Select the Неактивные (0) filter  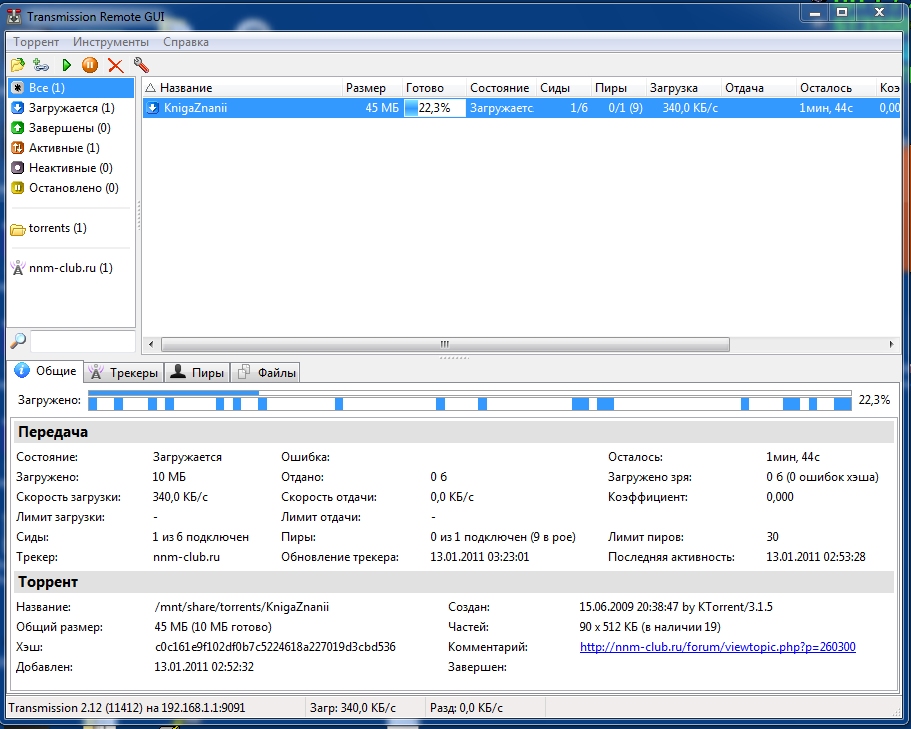tap(71, 168)
